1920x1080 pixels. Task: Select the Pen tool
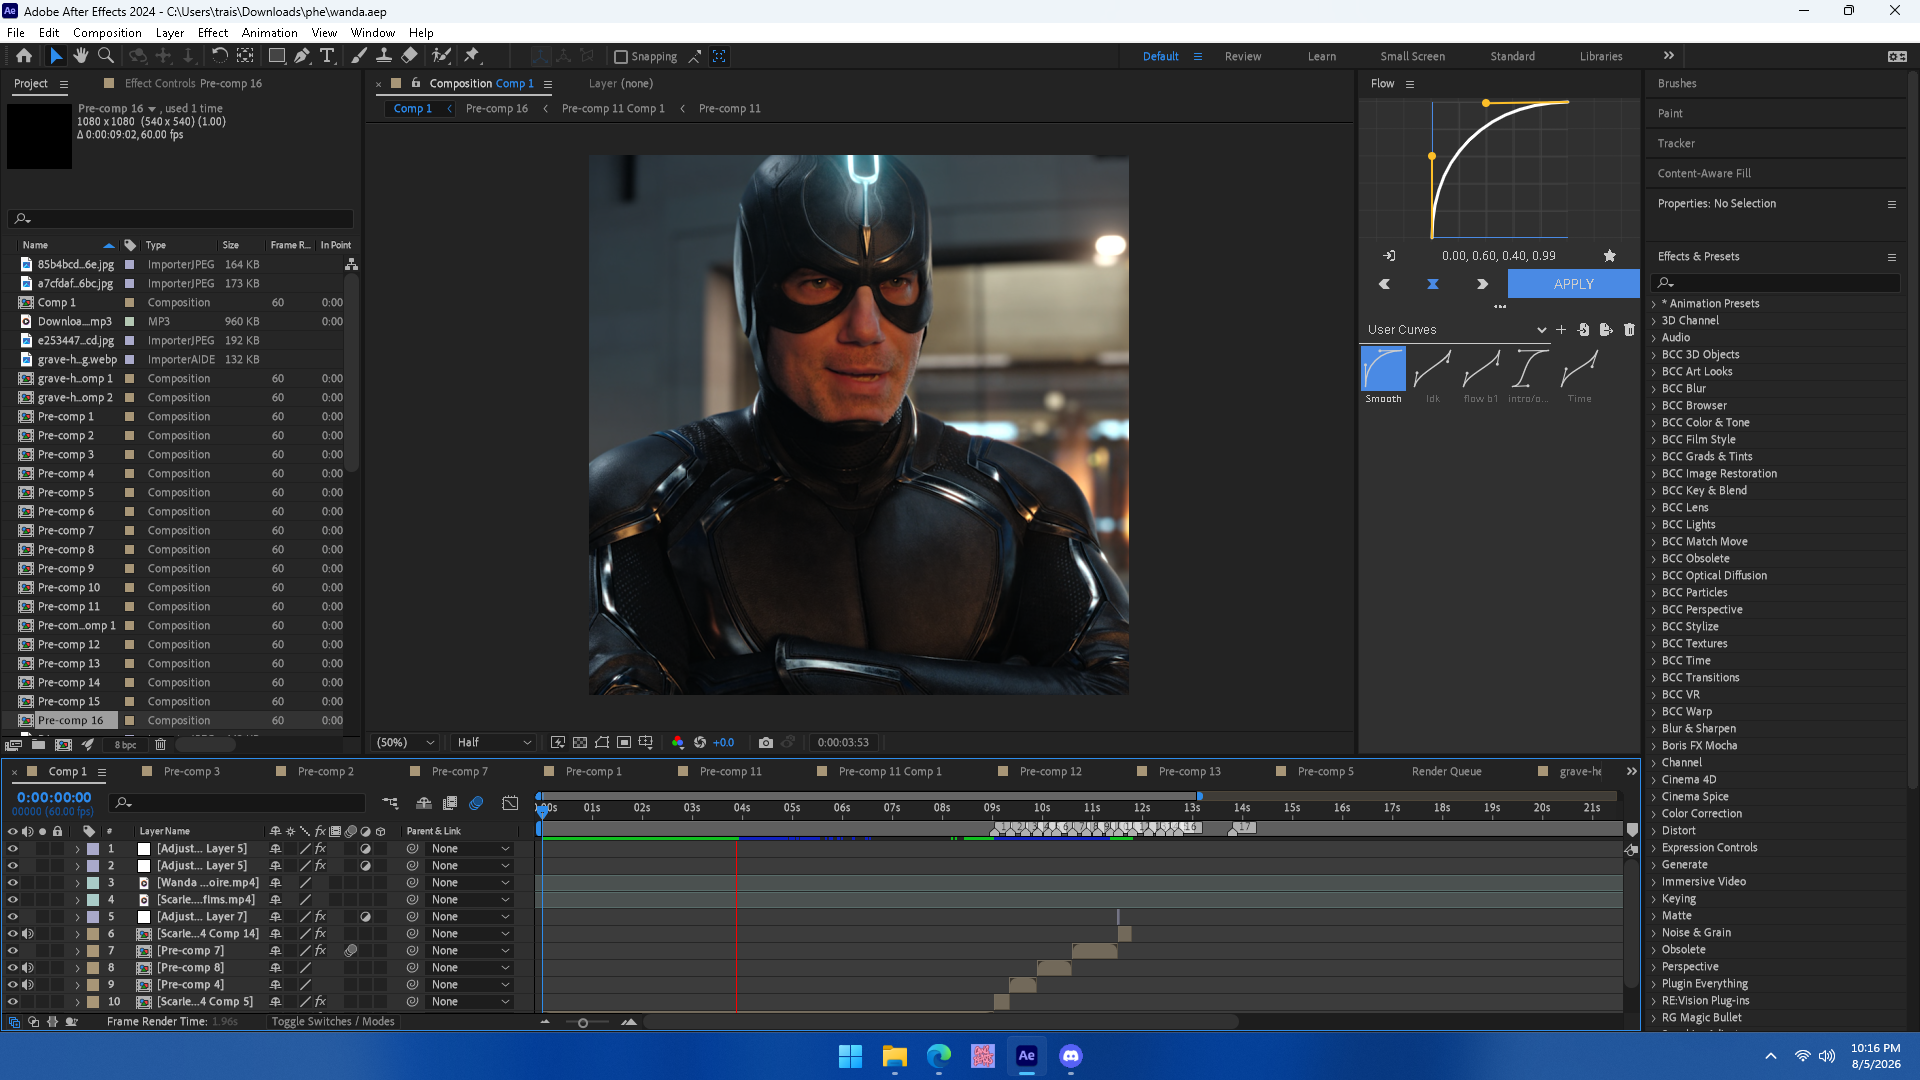point(302,56)
